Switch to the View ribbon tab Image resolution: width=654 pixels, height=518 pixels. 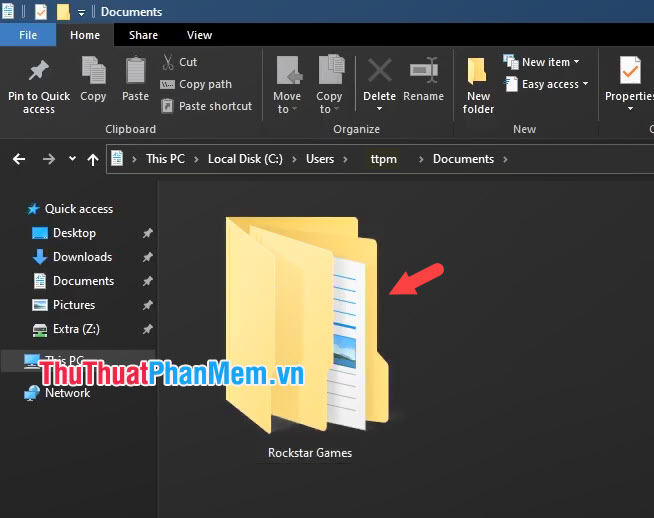coord(199,35)
